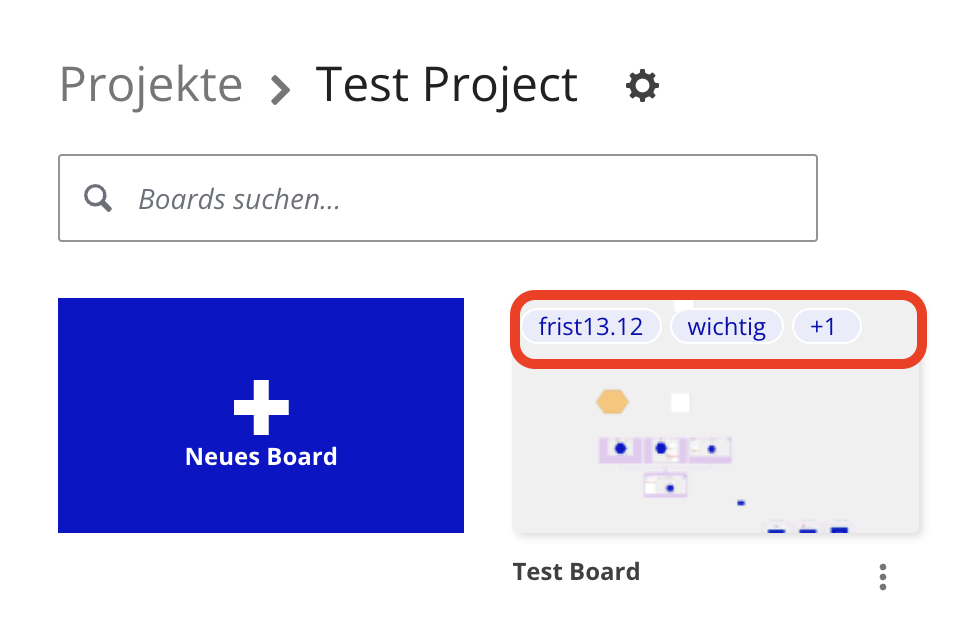Open the Test Board title link
962x640 pixels.
[576, 572]
